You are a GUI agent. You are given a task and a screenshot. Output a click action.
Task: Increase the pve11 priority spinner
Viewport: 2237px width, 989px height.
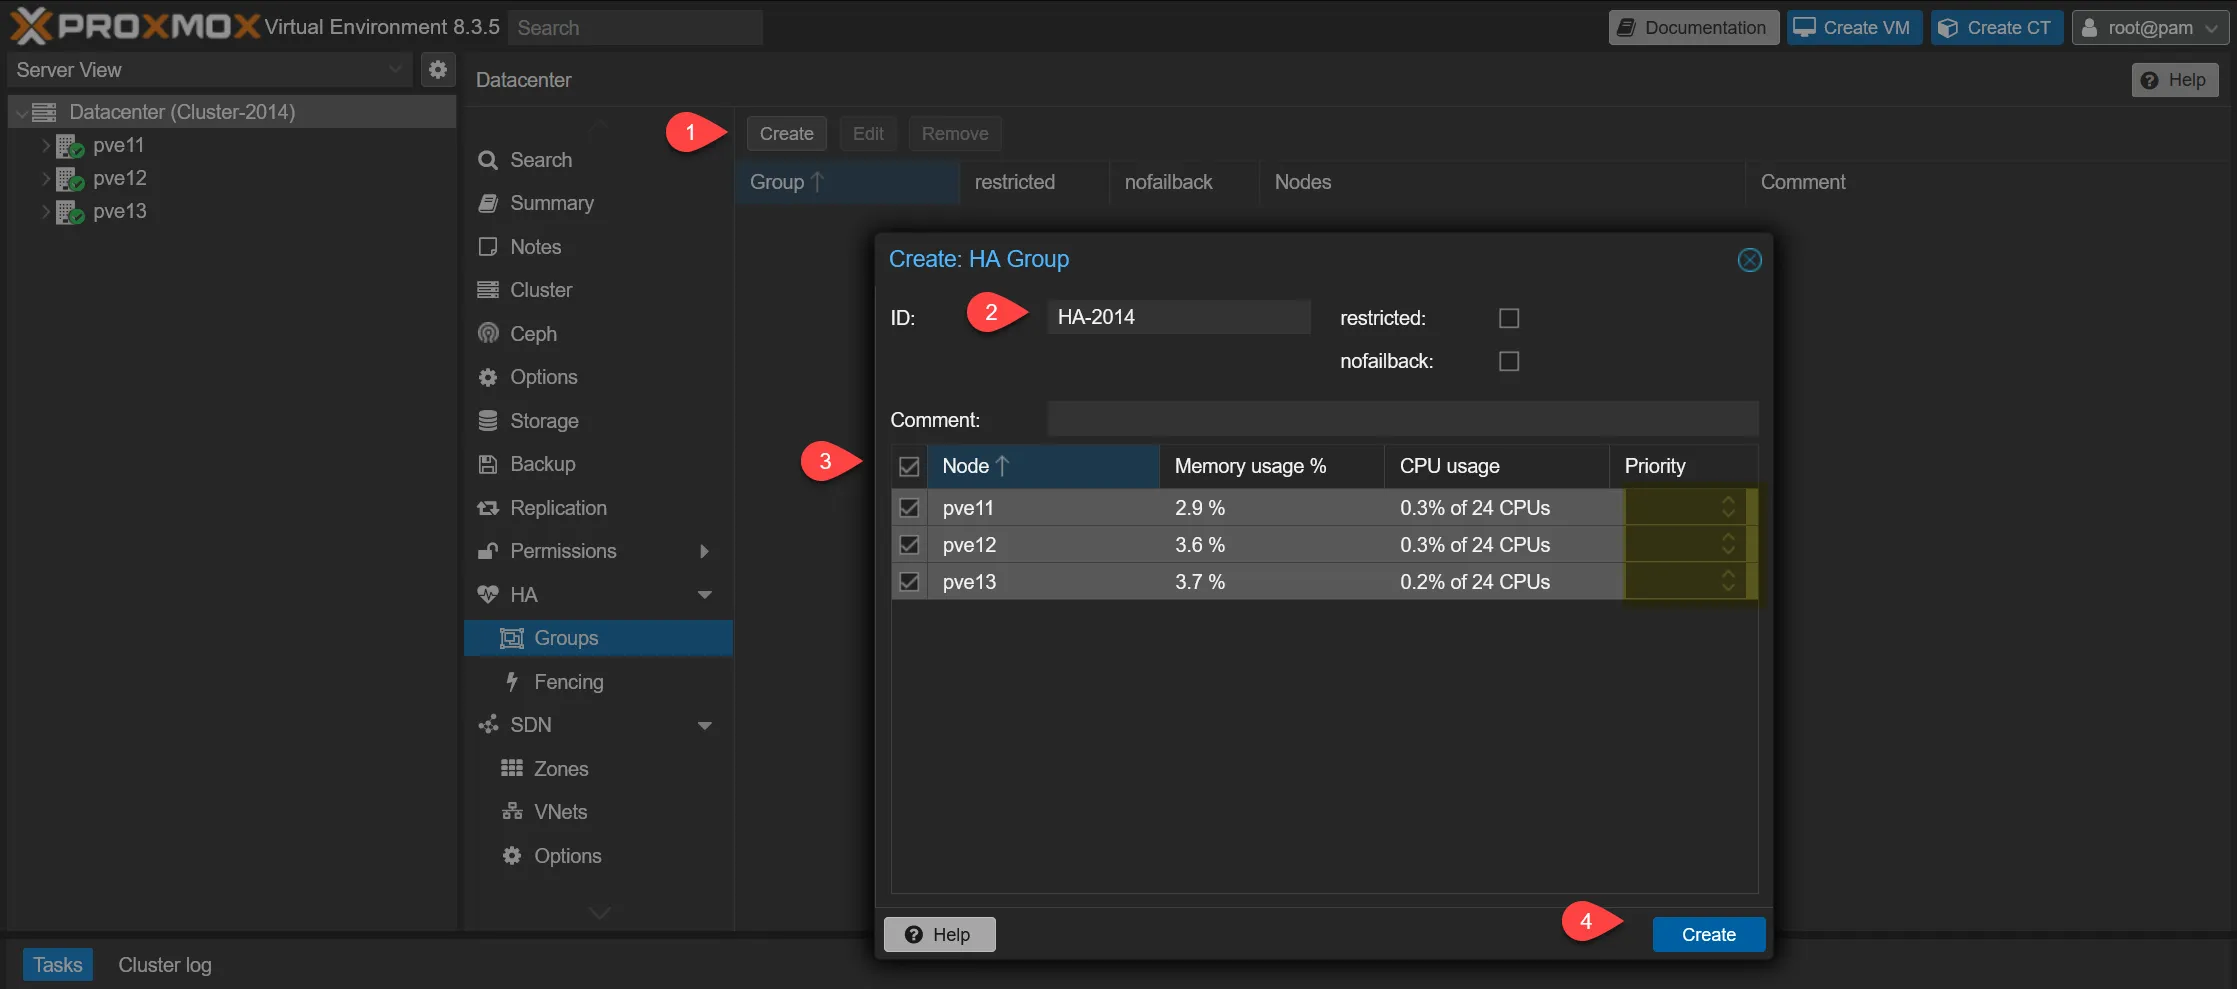(1728, 500)
